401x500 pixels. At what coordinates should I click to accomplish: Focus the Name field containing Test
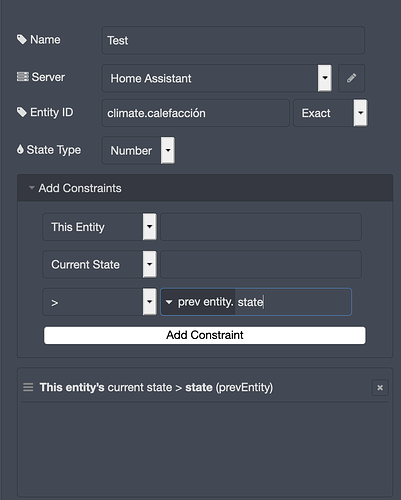[x=233, y=40]
